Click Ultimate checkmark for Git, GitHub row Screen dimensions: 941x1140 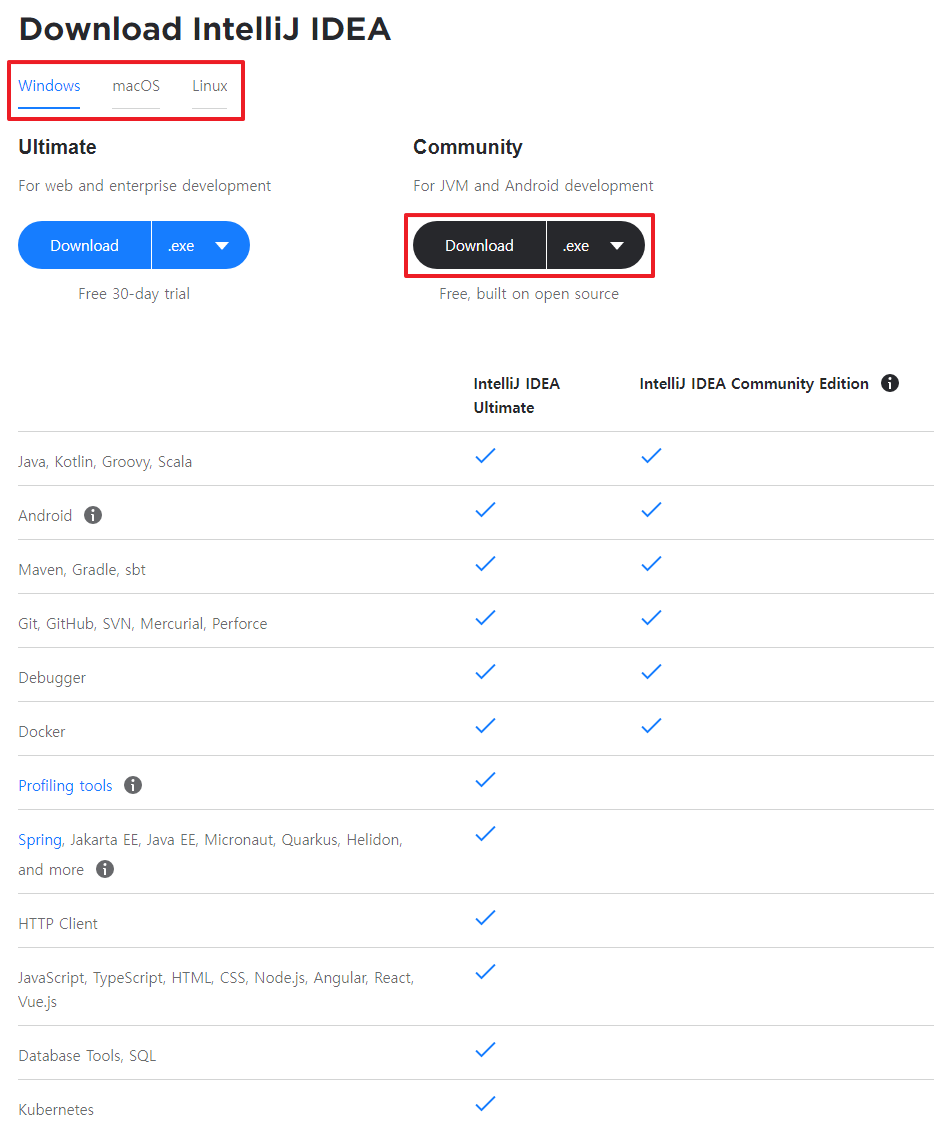[x=485, y=617]
